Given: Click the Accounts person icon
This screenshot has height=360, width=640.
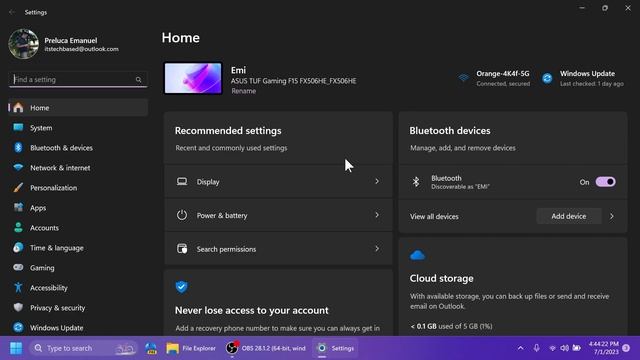Looking at the screenshot, I should coord(18,228).
